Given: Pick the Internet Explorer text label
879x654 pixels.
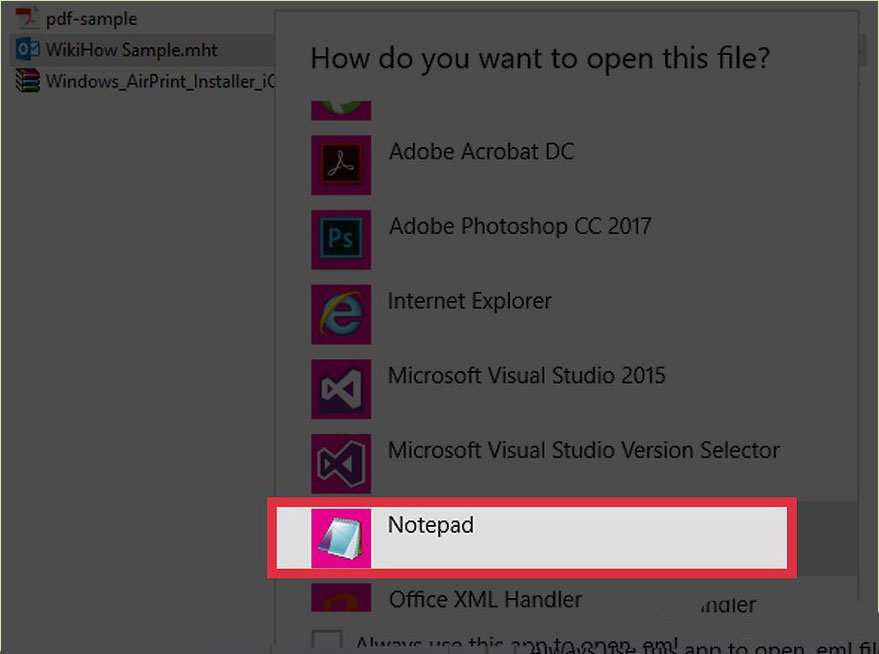Looking at the screenshot, I should pyautogui.click(x=469, y=300).
